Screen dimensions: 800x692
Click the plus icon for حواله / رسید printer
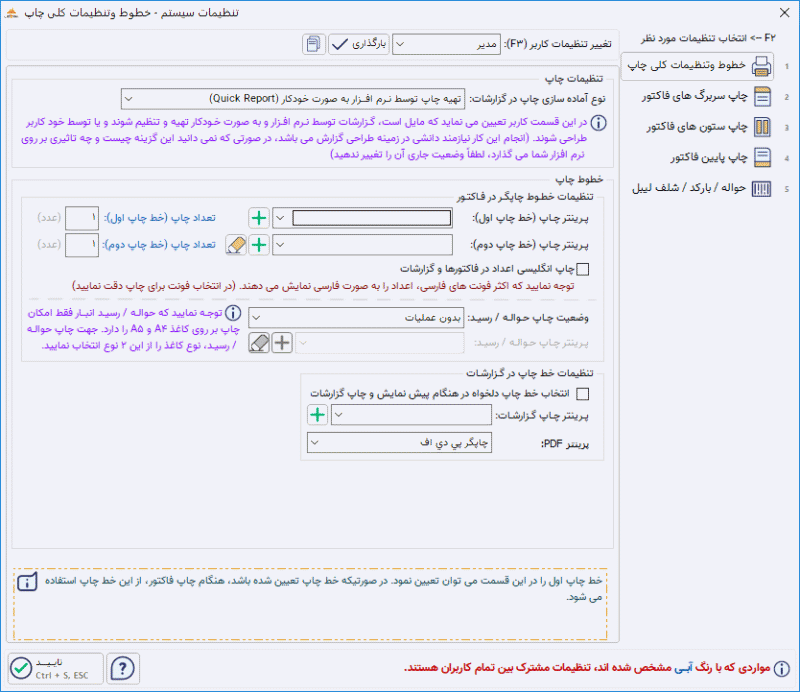pyautogui.click(x=282, y=342)
